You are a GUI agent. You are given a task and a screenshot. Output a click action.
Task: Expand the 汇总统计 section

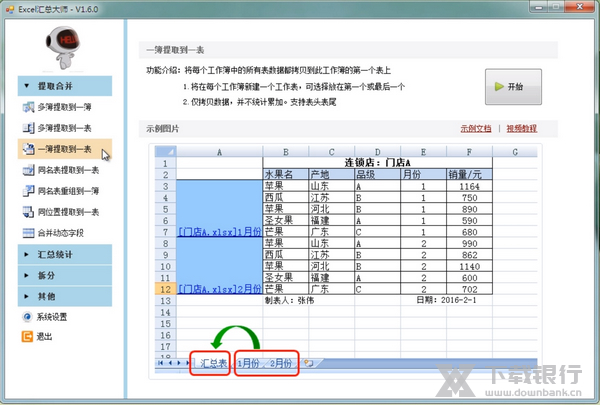[65, 254]
